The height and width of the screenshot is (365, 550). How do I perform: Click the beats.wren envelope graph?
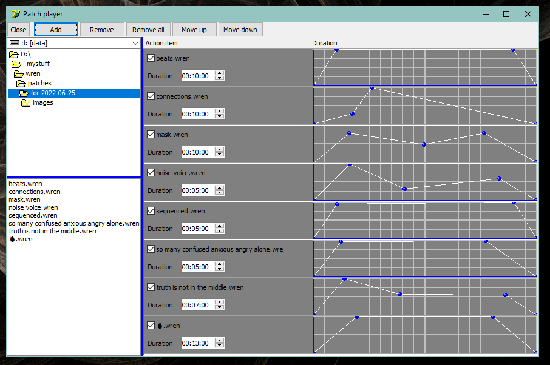click(x=425, y=67)
